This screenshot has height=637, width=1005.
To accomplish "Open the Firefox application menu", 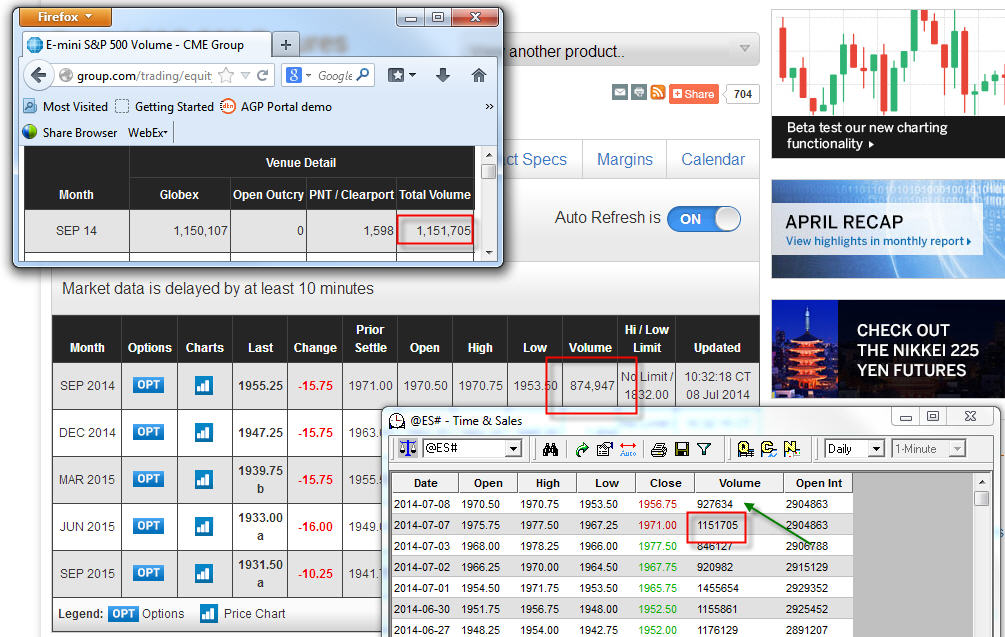I will pyautogui.click(x=65, y=17).
